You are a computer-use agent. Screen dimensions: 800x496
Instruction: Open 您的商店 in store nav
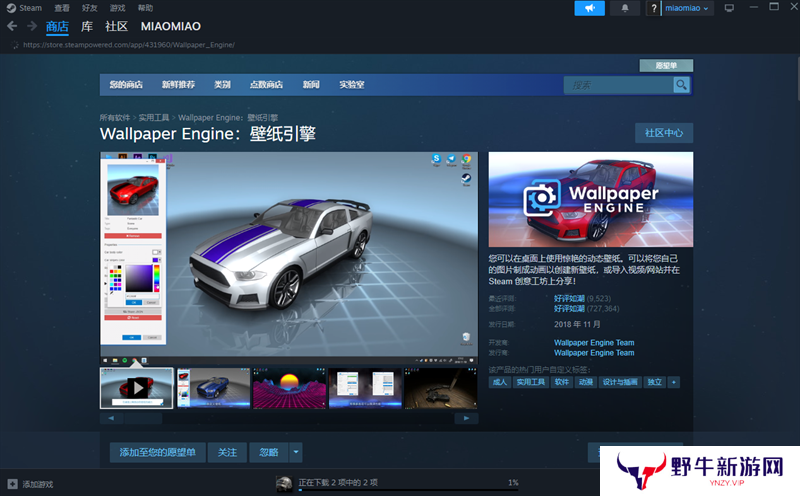[x=126, y=85]
